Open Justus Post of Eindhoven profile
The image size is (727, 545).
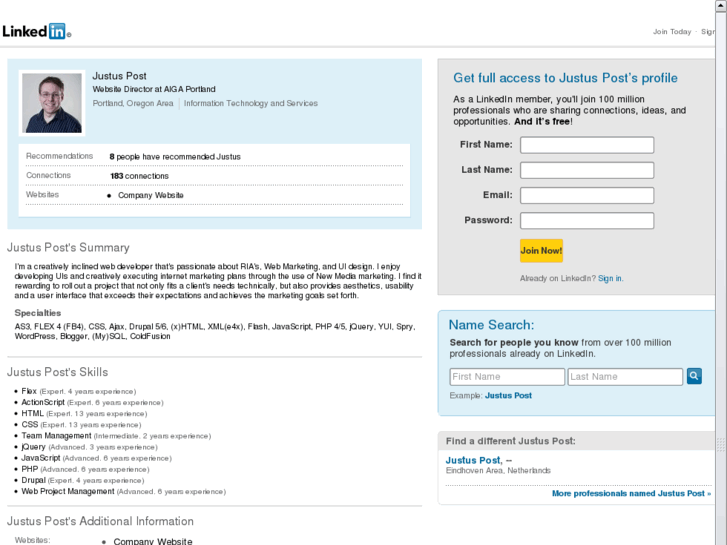pos(473,460)
